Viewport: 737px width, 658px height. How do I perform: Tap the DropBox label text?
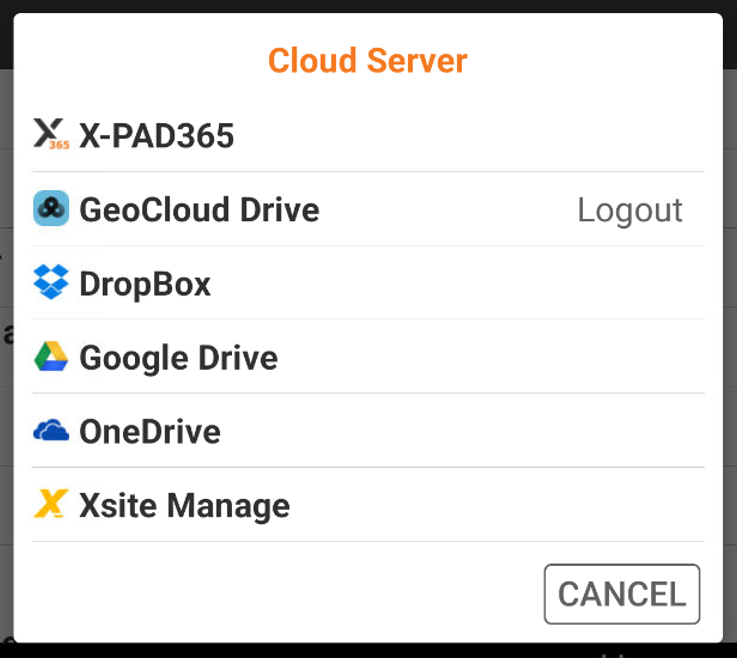click(x=145, y=283)
